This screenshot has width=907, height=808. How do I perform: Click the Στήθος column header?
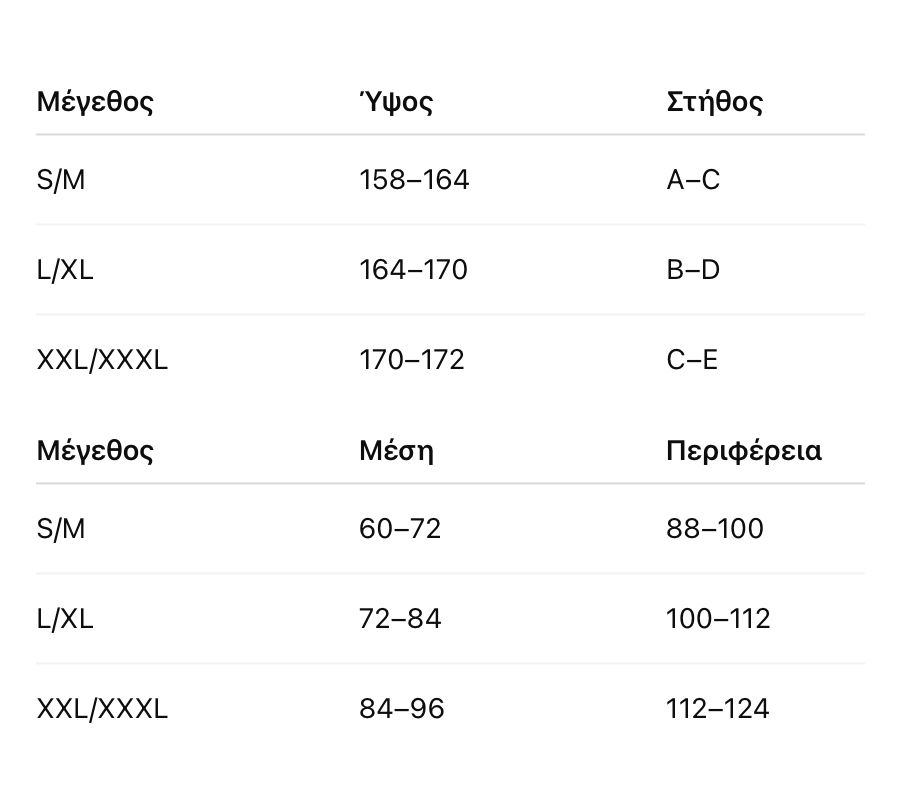click(x=714, y=102)
